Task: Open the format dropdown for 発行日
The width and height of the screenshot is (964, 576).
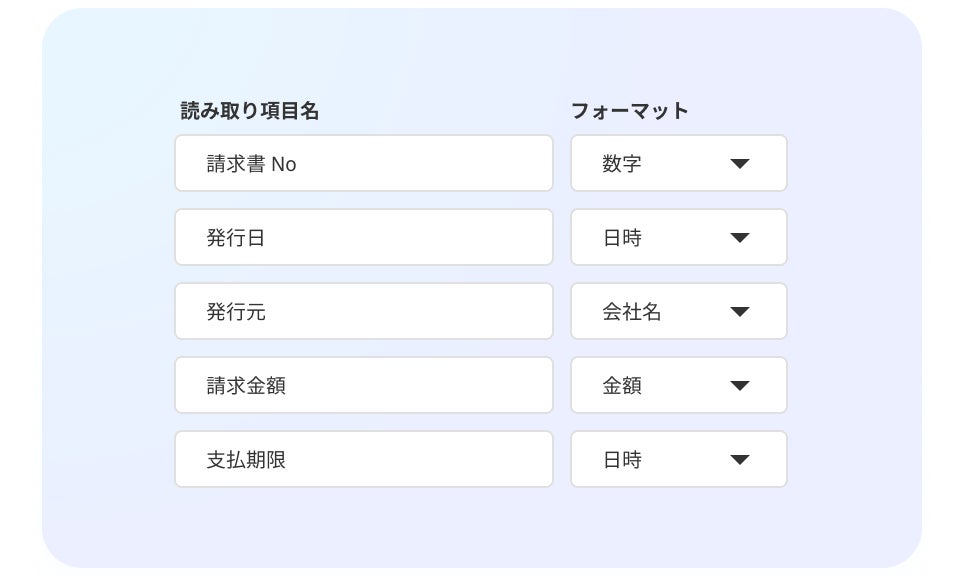Action: [x=678, y=237]
